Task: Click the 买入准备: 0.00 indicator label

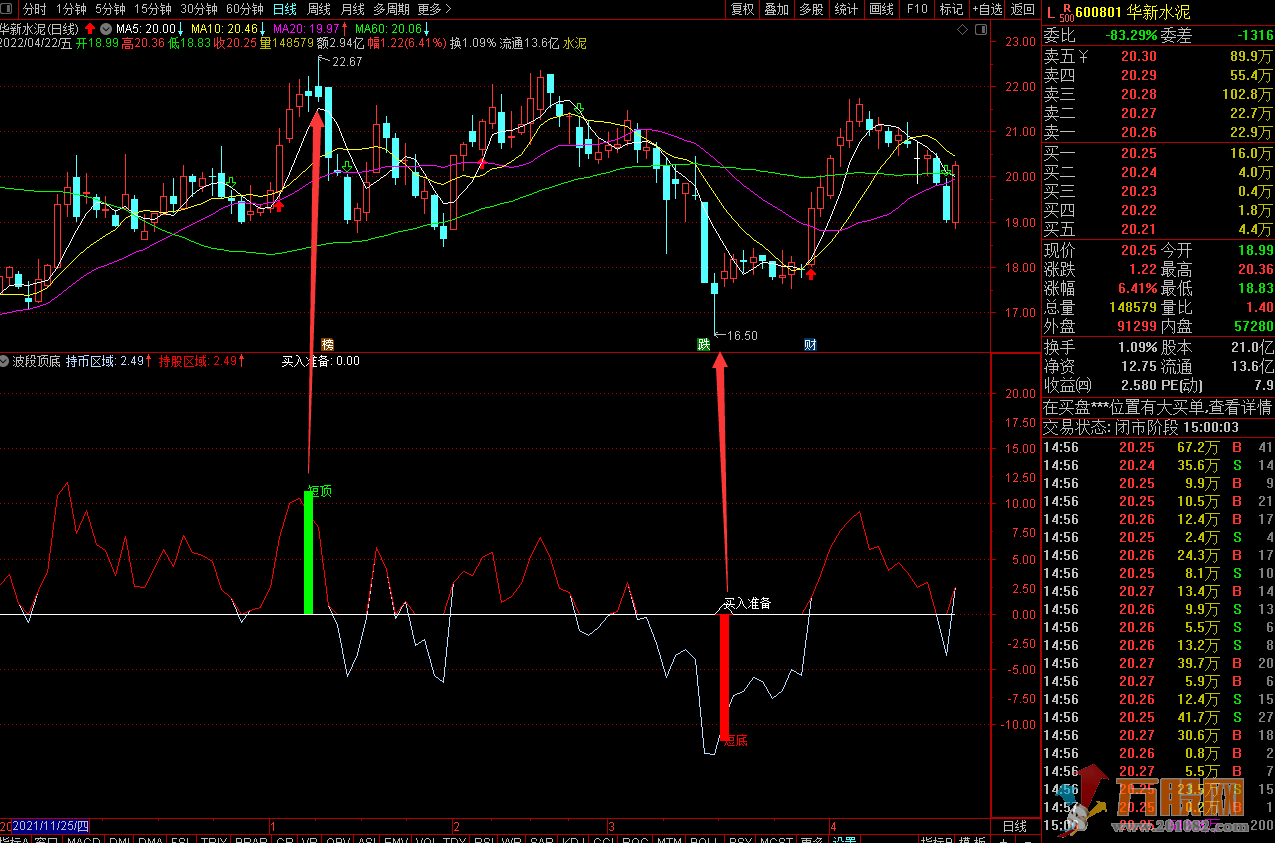Action: 320,361
